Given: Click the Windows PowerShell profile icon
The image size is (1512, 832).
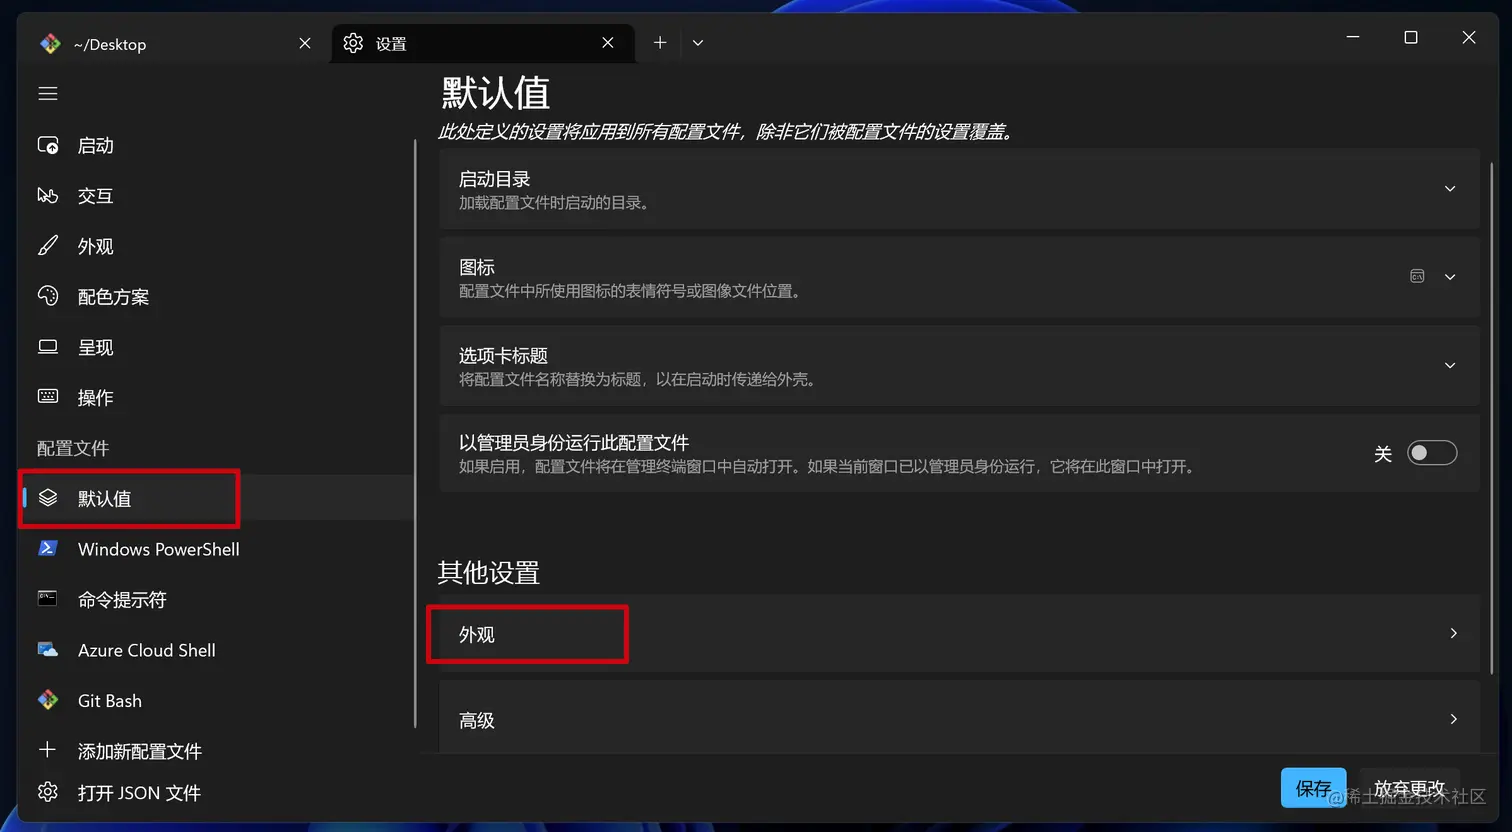Looking at the screenshot, I should point(48,549).
